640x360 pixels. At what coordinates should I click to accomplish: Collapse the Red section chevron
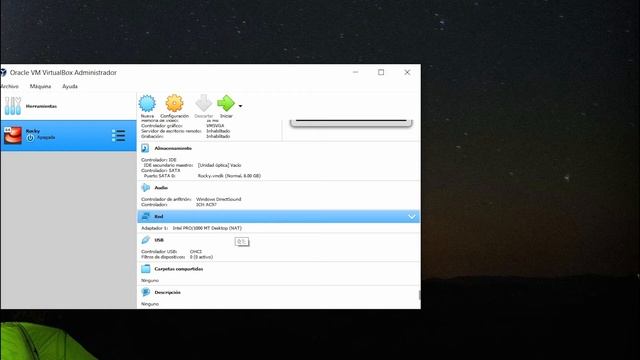coord(411,217)
